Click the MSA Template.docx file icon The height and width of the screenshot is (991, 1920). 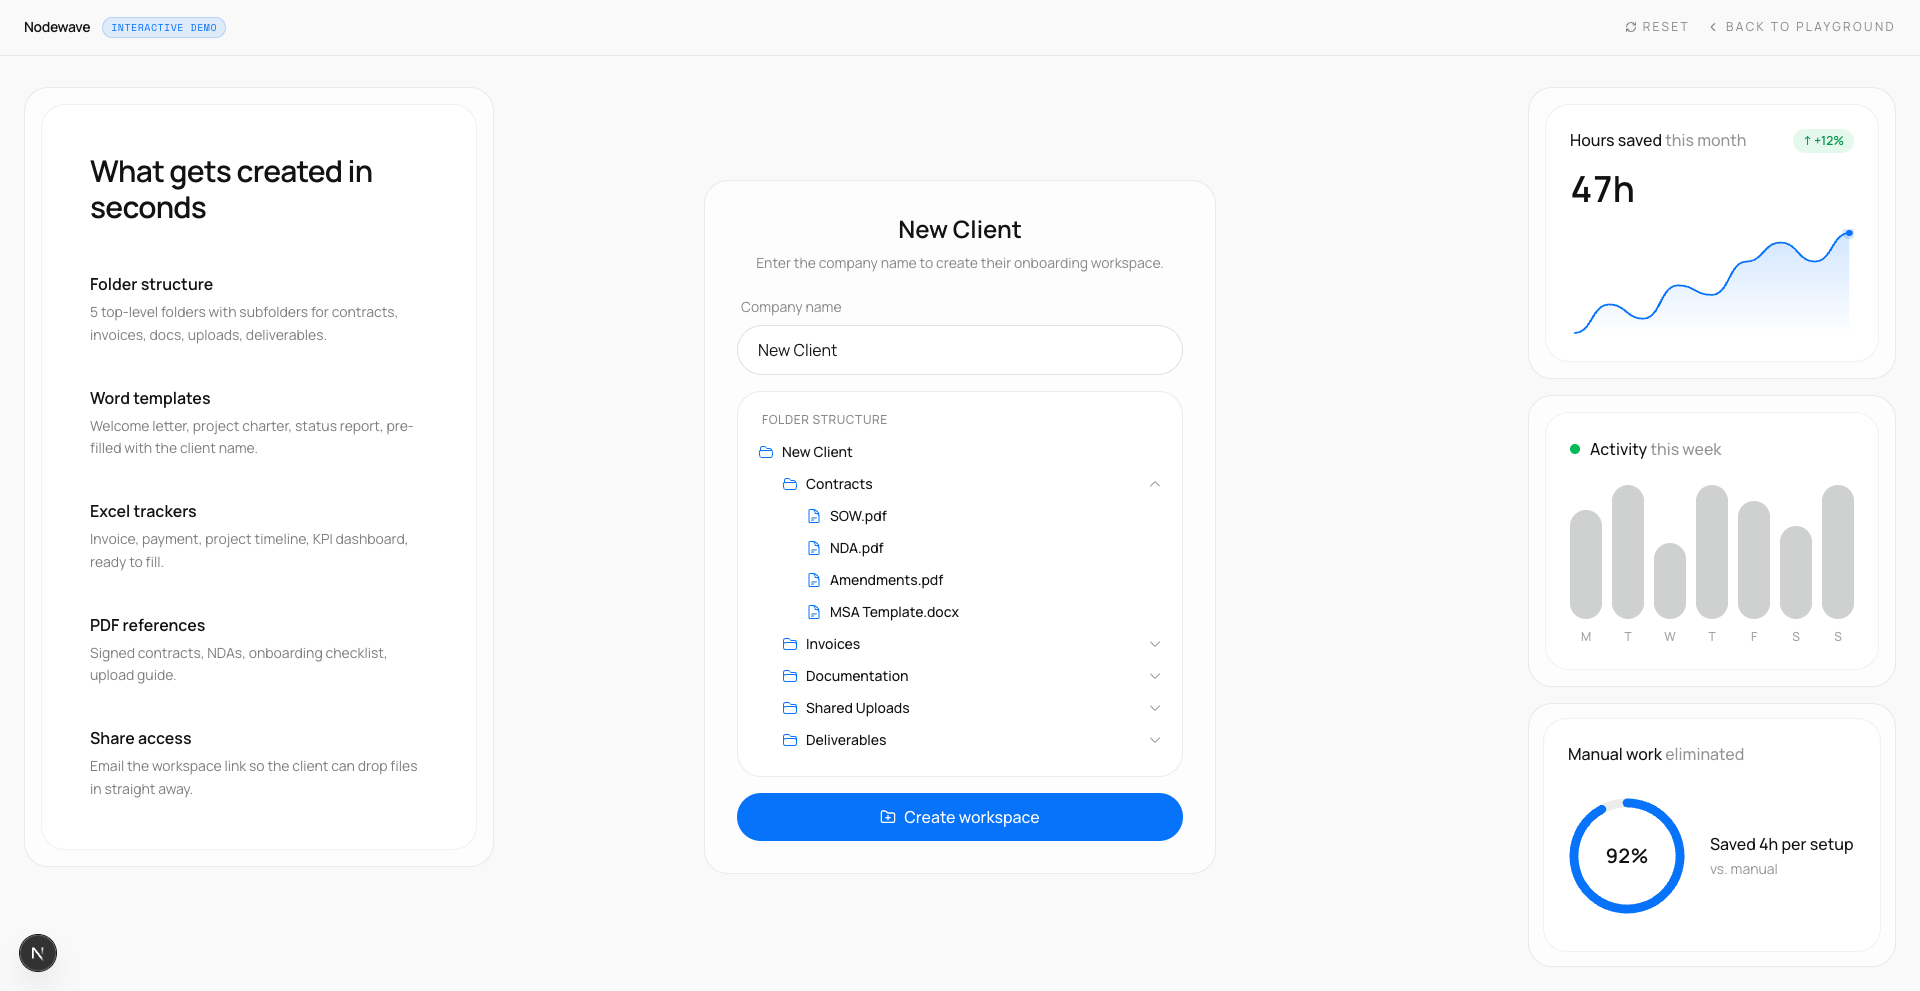coord(814,612)
